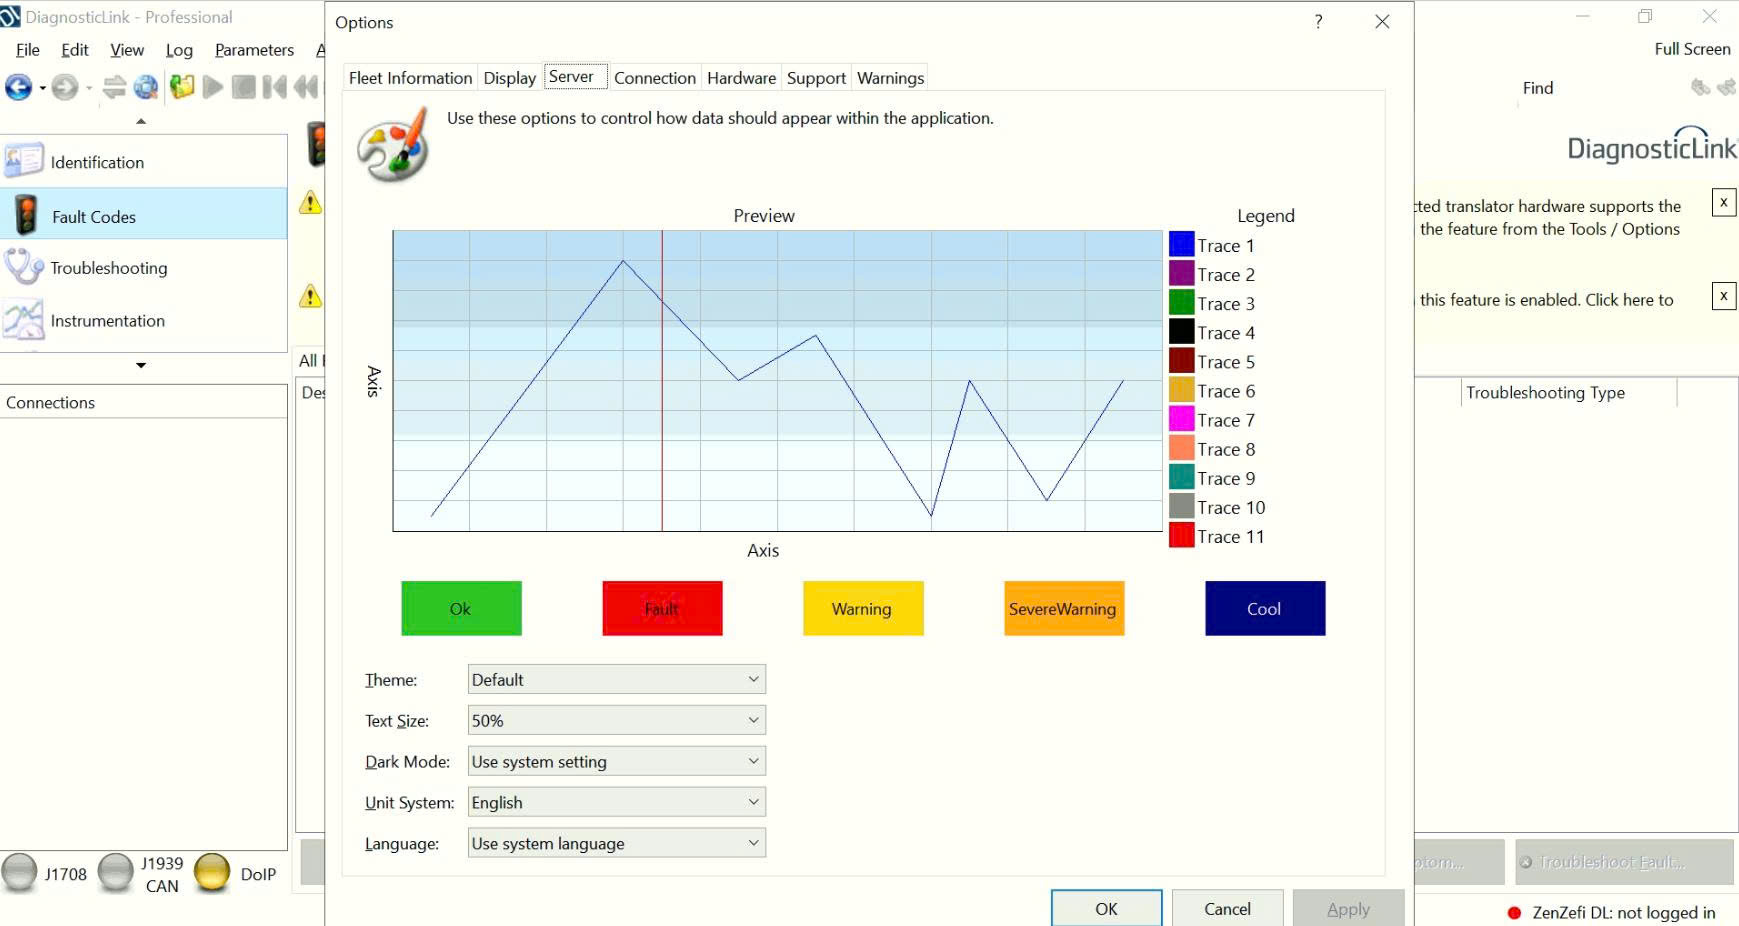Click the yellow Warning color swatch
The height and width of the screenshot is (926, 1739).
(x=863, y=608)
